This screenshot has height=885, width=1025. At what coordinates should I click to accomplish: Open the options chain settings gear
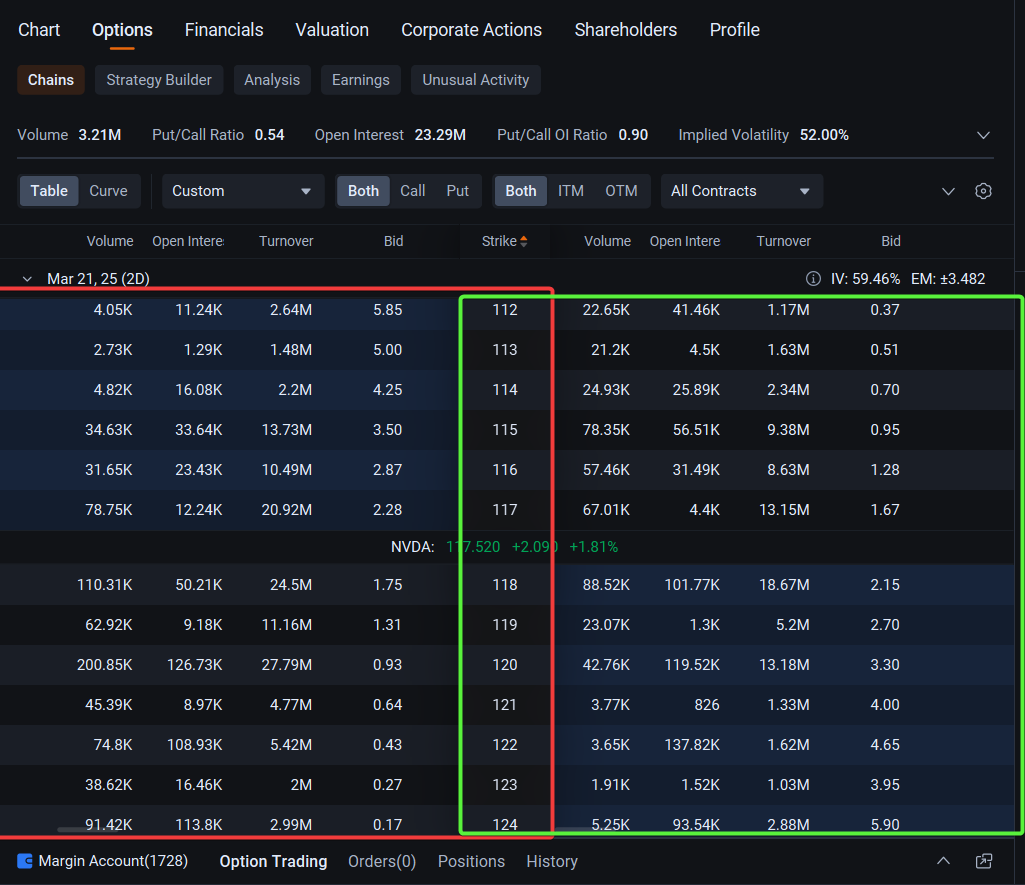pos(983,191)
